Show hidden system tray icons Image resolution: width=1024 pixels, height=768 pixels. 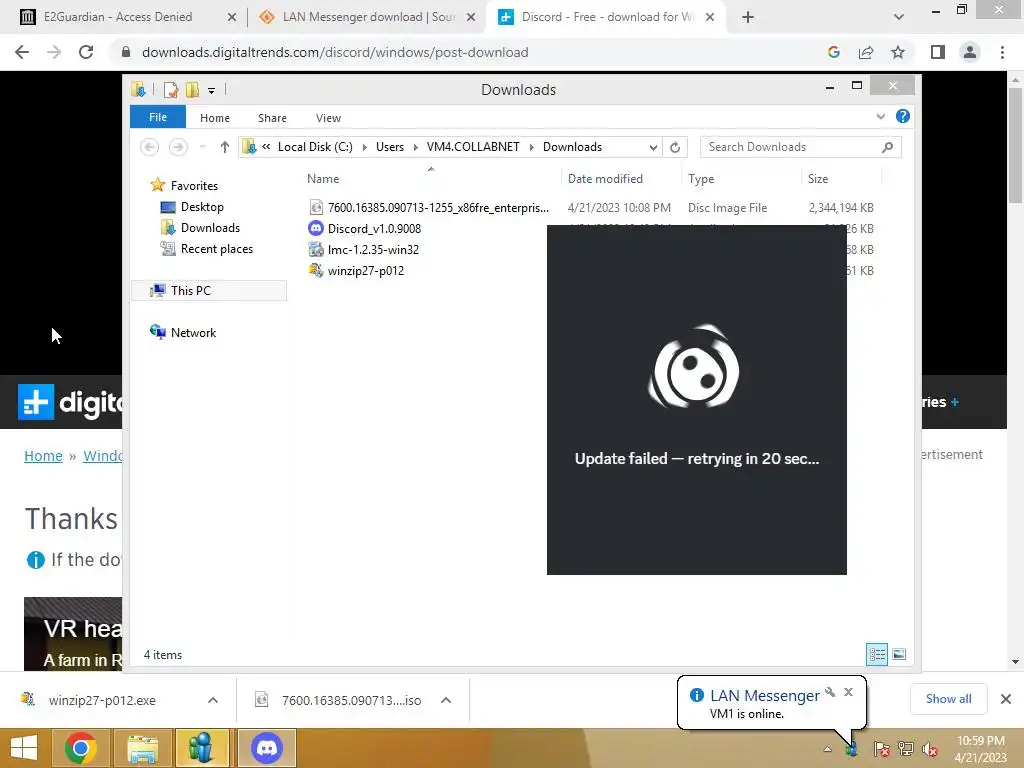point(827,749)
